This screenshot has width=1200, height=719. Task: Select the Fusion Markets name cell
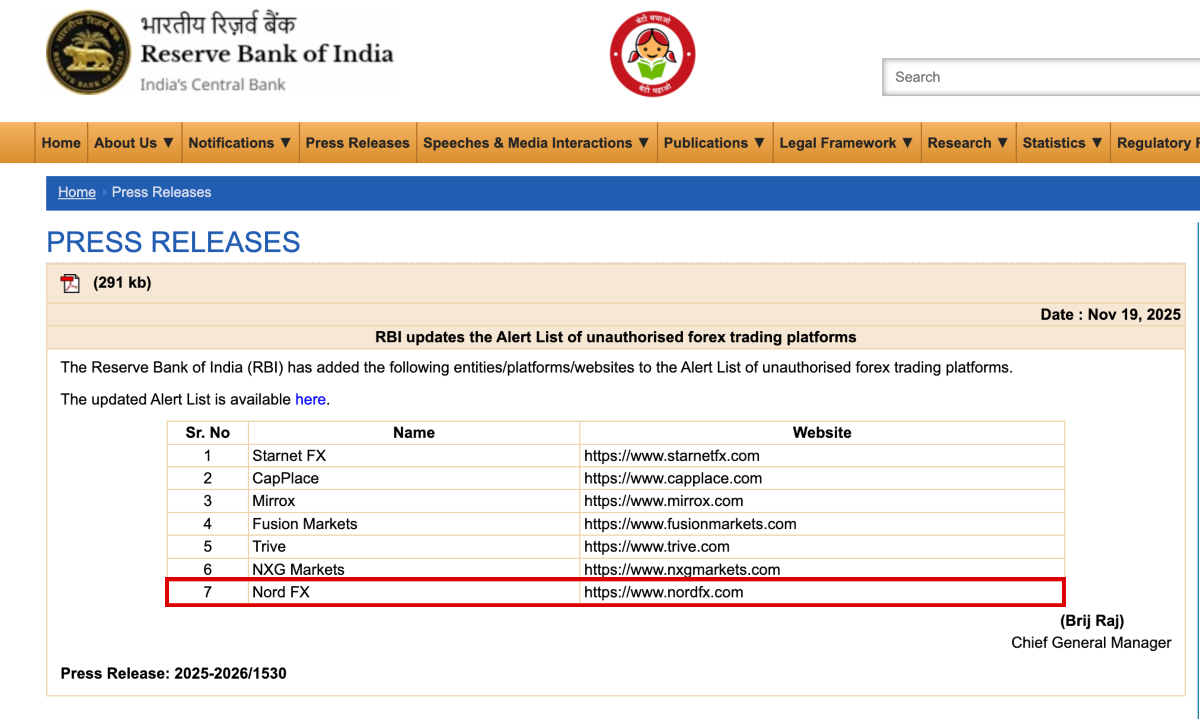click(x=414, y=524)
